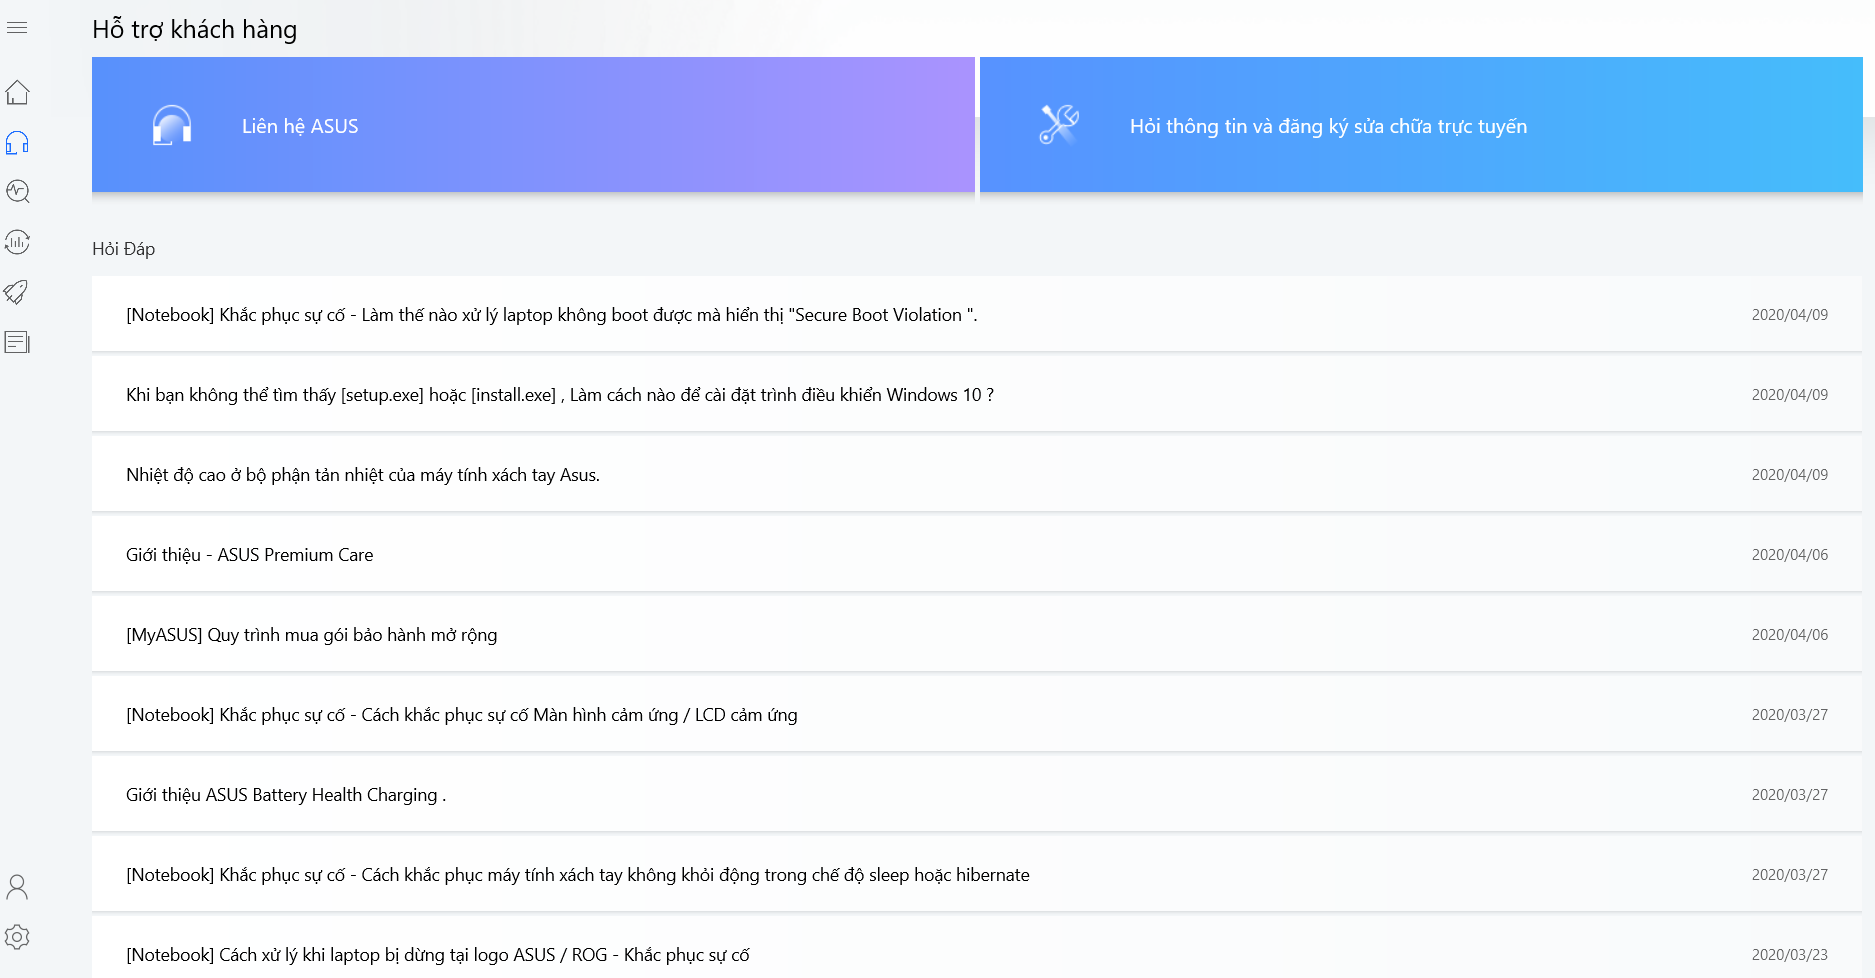1875x978 pixels.
Task: Open Giới thiệu ASUS Battery Health Charging
Action: click(977, 794)
